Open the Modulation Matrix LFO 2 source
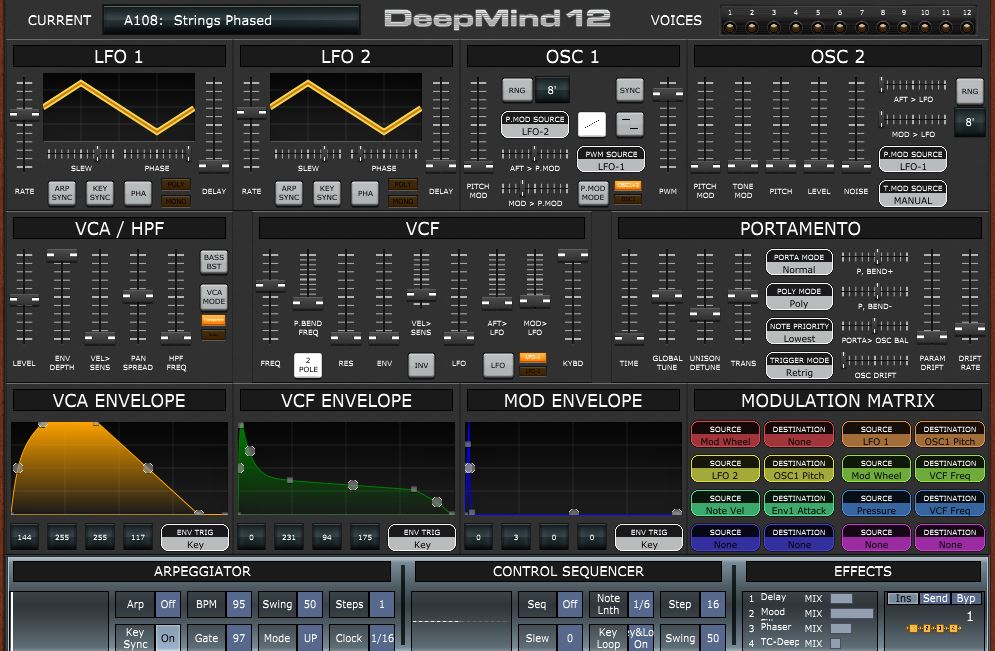 click(725, 469)
